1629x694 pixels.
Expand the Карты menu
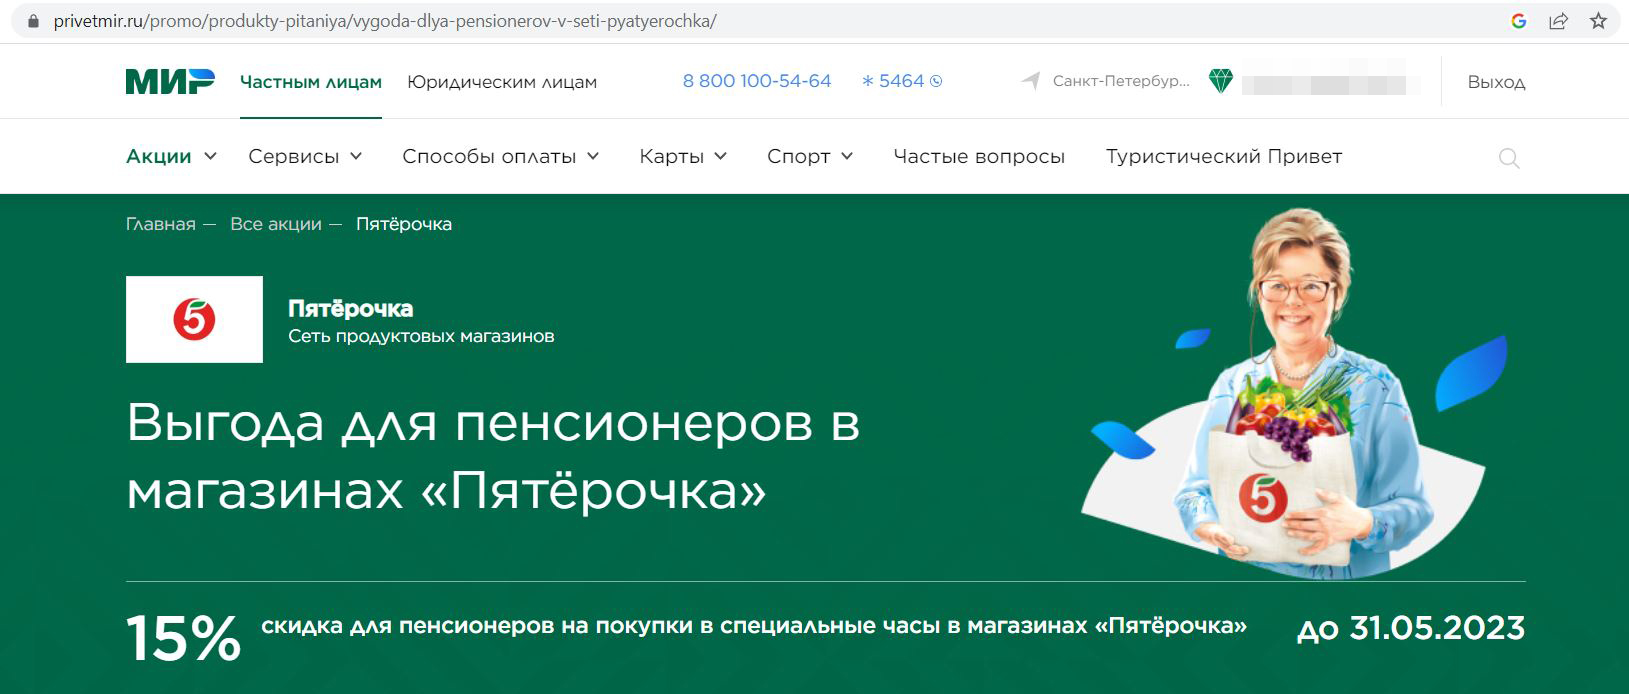point(683,156)
